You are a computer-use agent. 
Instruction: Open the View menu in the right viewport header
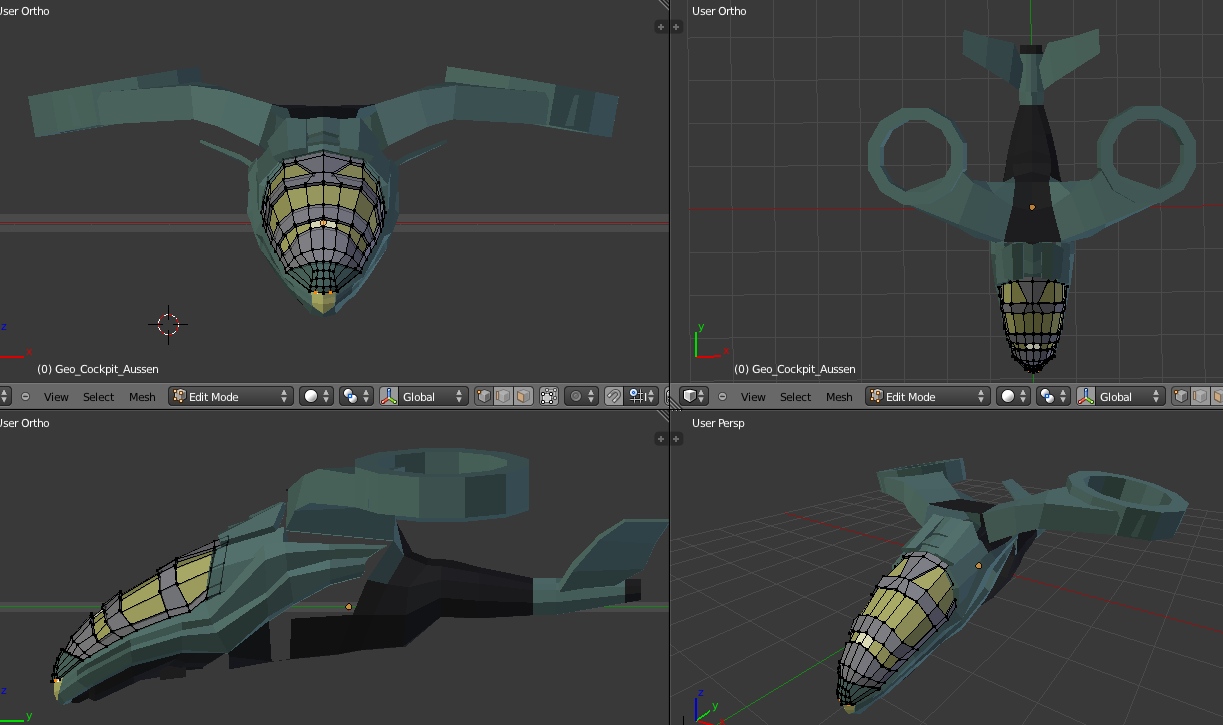pos(753,397)
